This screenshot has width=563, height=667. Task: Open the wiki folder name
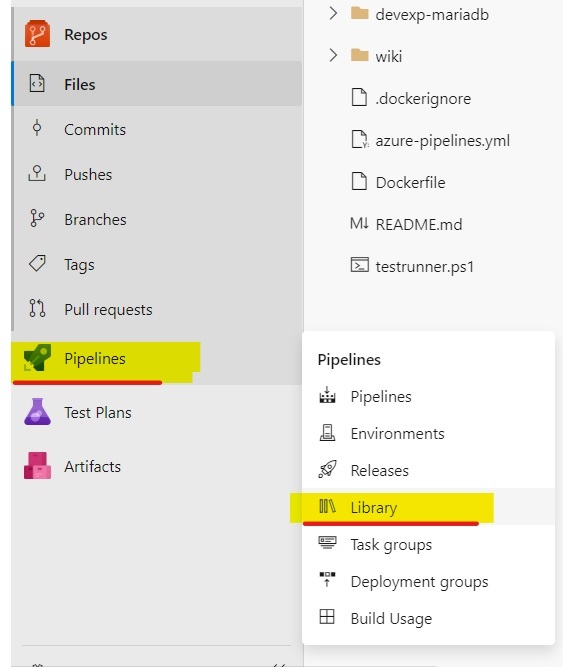pyautogui.click(x=389, y=56)
